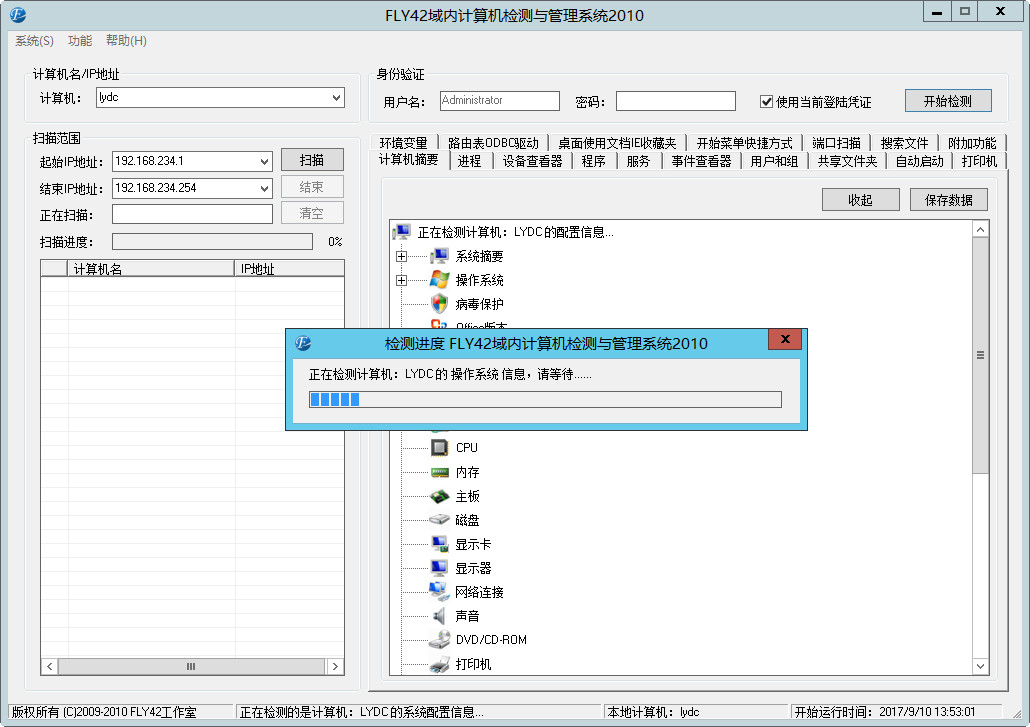Click the 打印机 printer icon in tree

(x=439, y=665)
